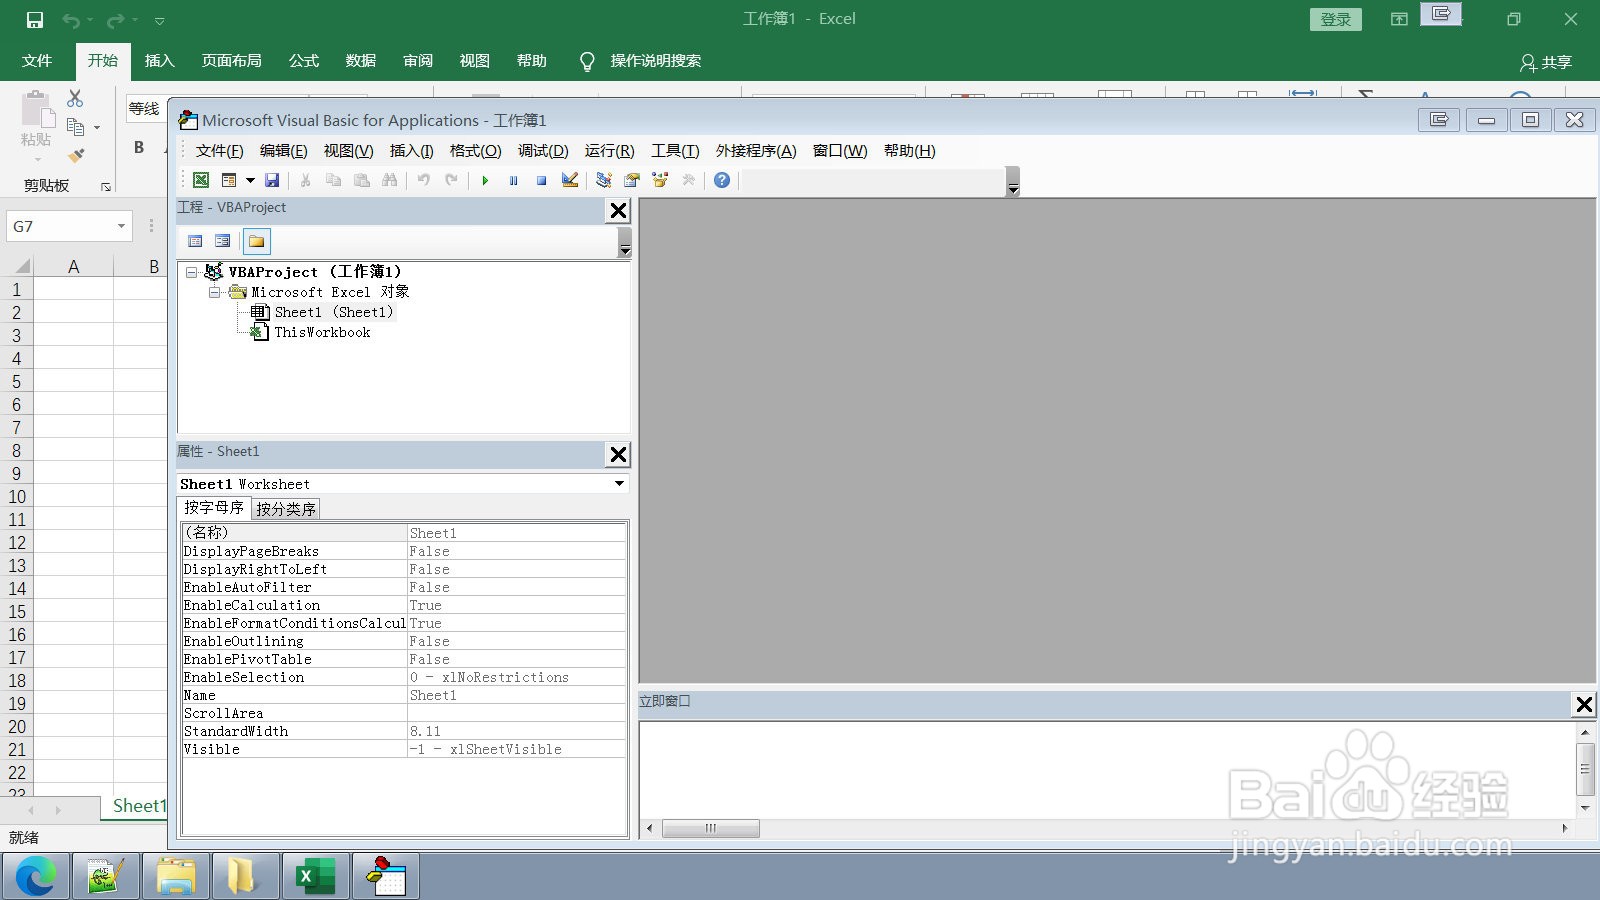Collapse the VBAProject tree node

point(191,272)
